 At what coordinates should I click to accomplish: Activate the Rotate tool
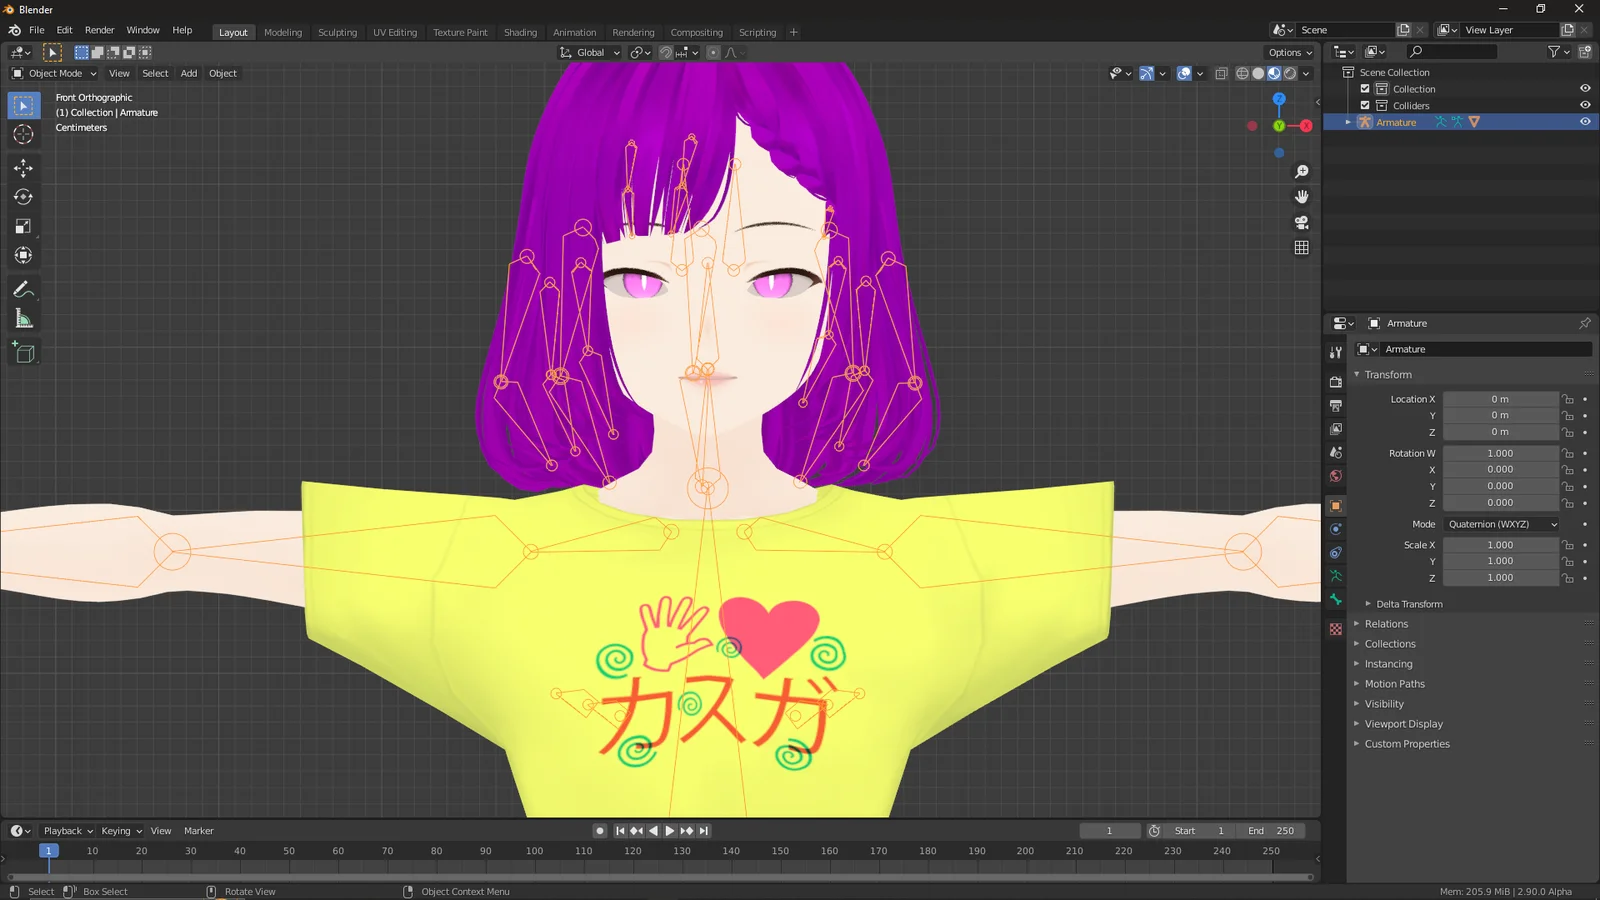coord(23,197)
